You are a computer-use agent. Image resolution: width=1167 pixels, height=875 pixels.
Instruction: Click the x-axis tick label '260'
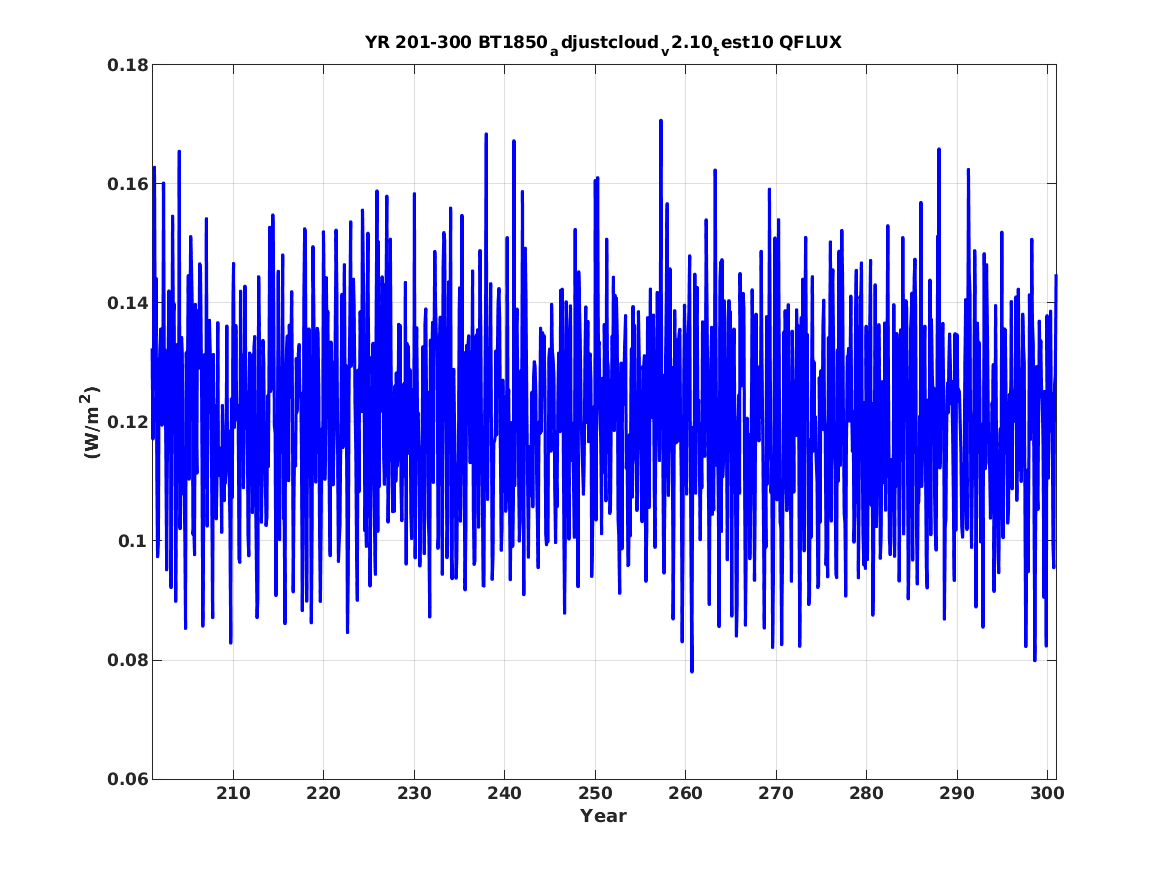click(x=685, y=794)
